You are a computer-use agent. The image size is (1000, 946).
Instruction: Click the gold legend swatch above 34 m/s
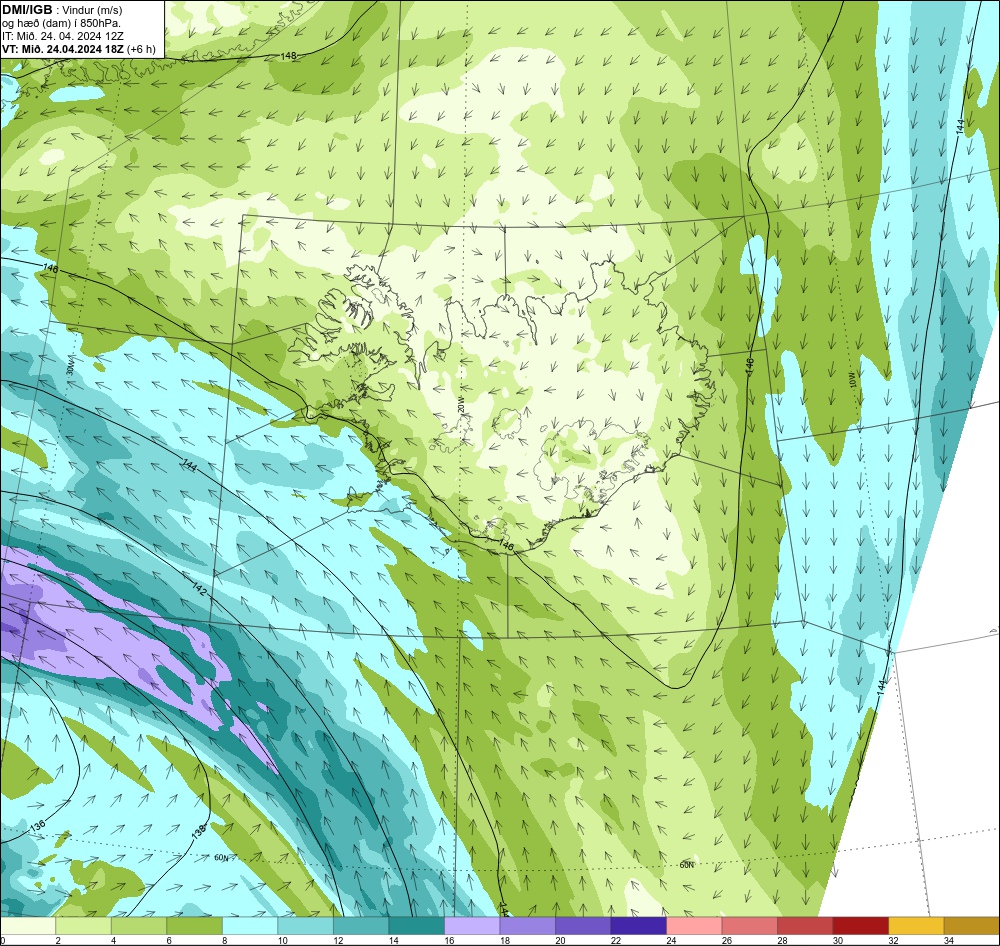[x=971, y=926]
